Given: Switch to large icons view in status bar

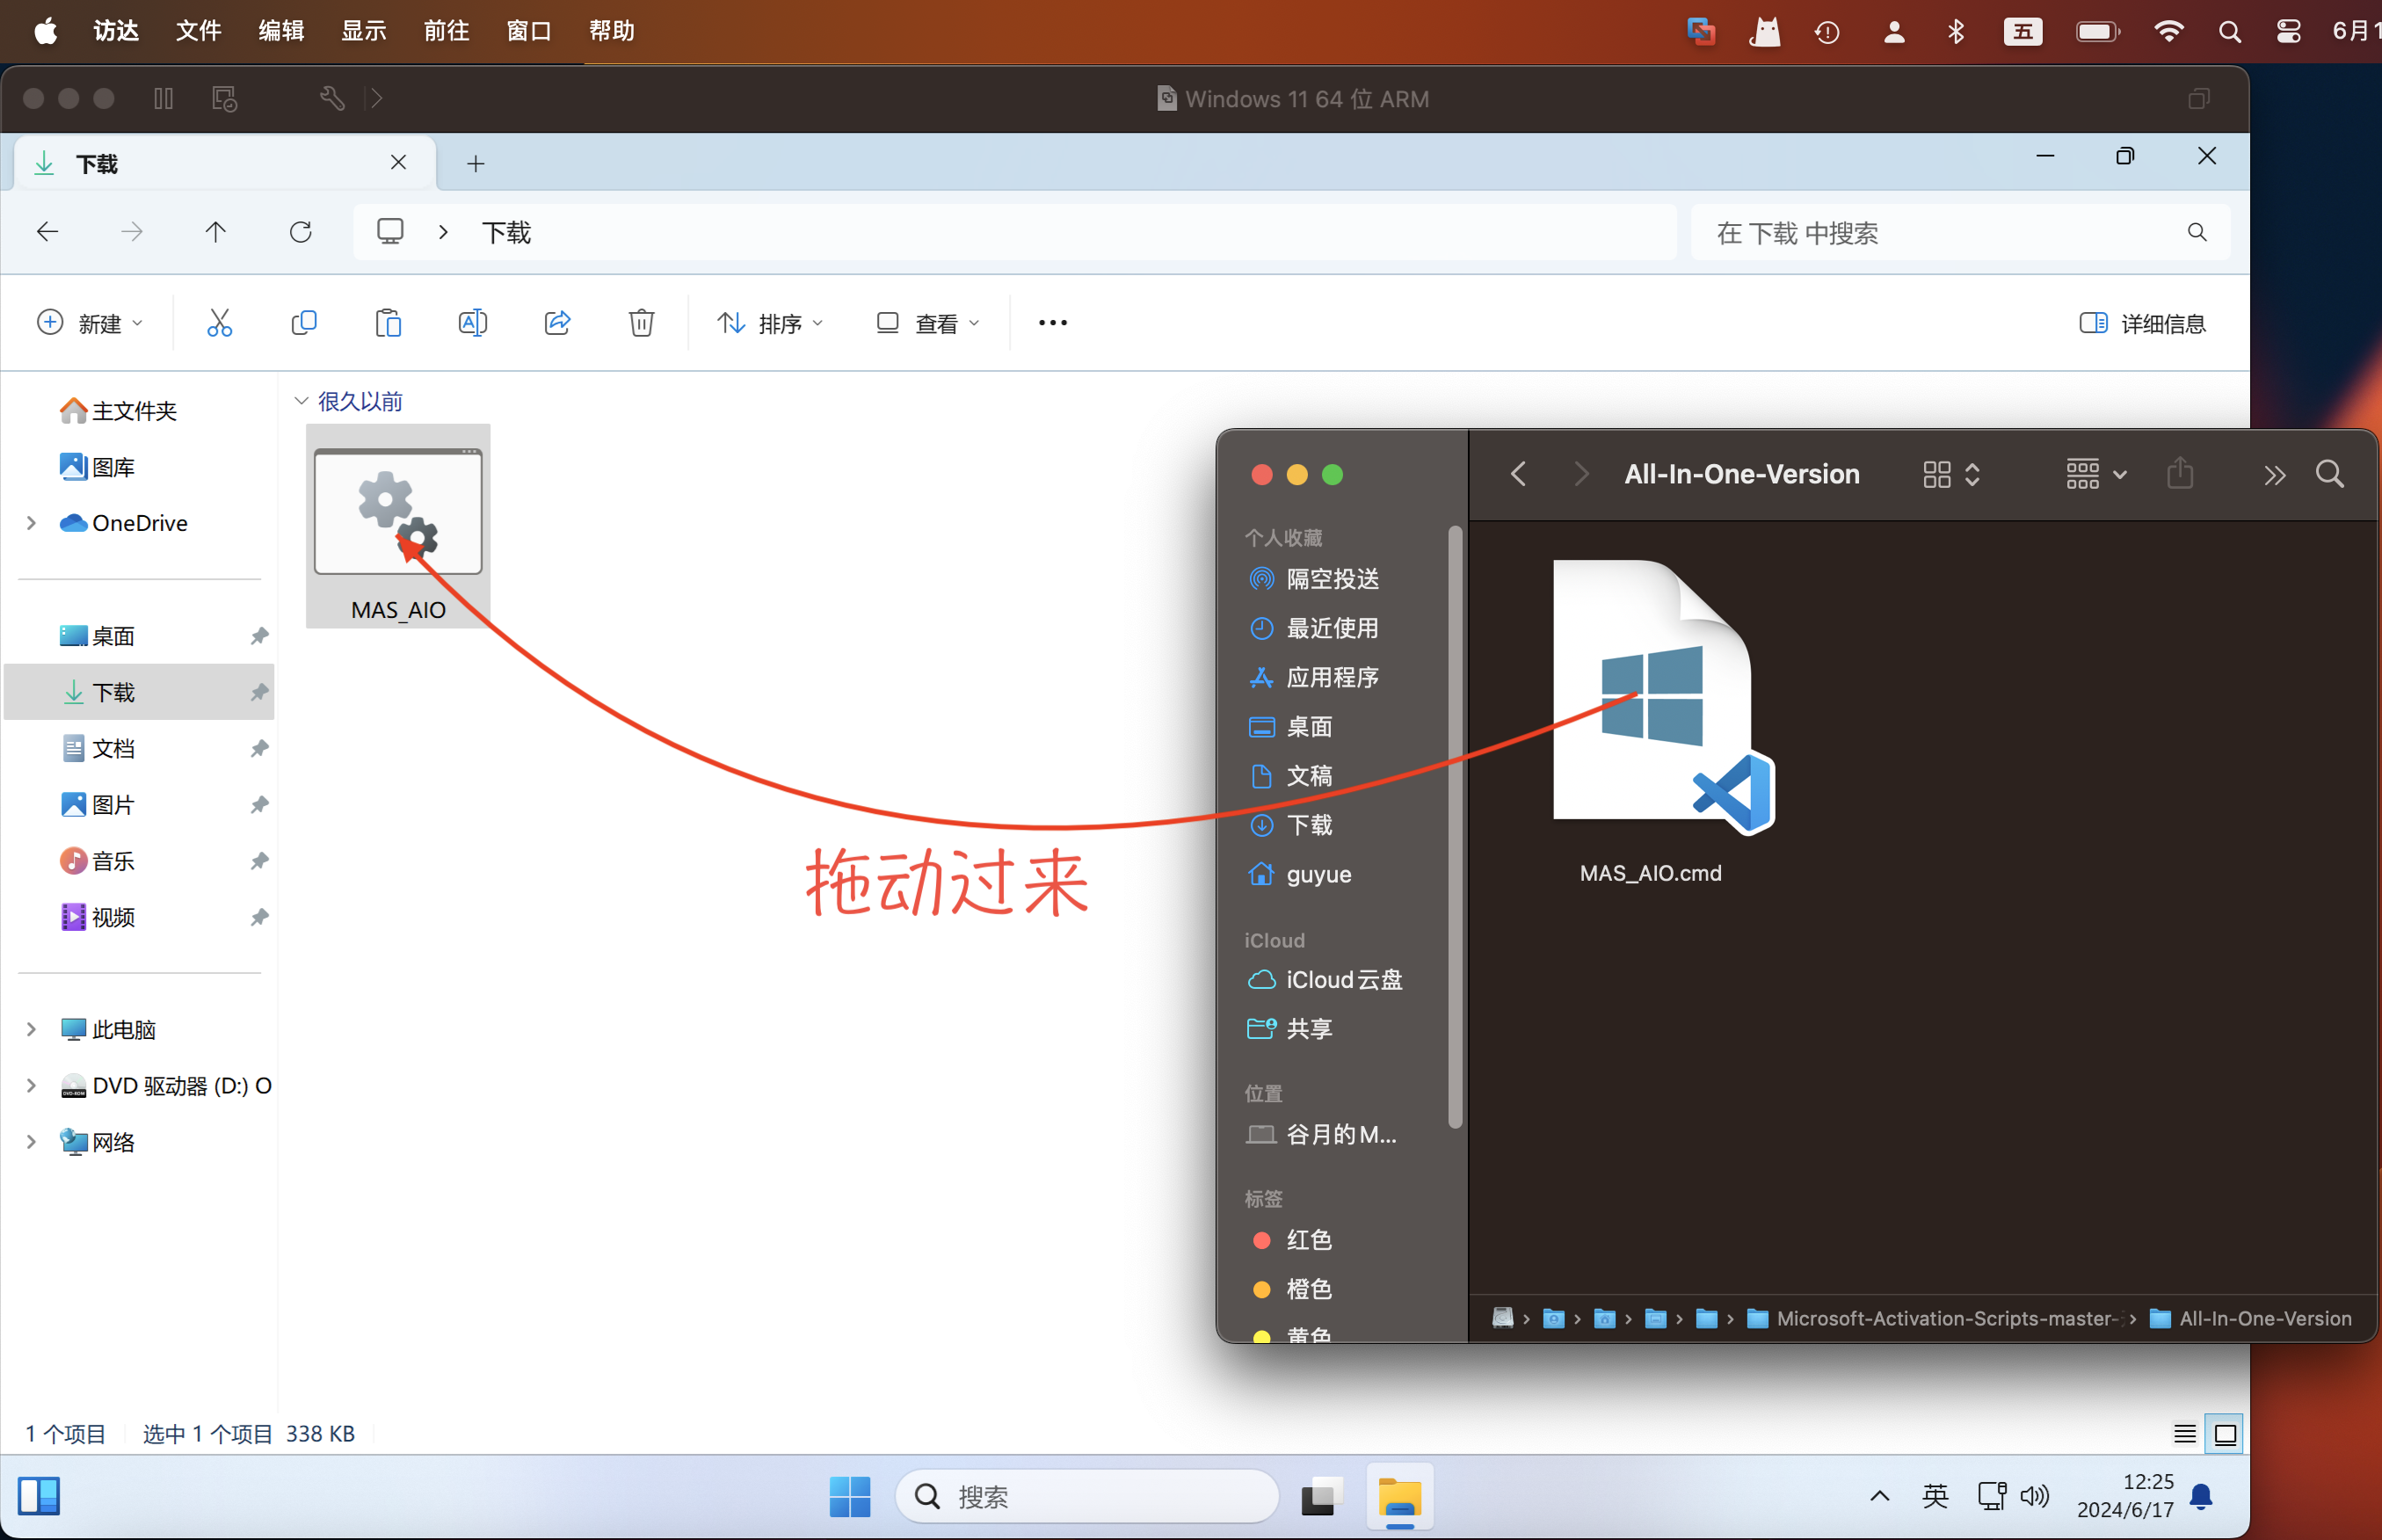Looking at the screenshot, I should [2224, 1434].
